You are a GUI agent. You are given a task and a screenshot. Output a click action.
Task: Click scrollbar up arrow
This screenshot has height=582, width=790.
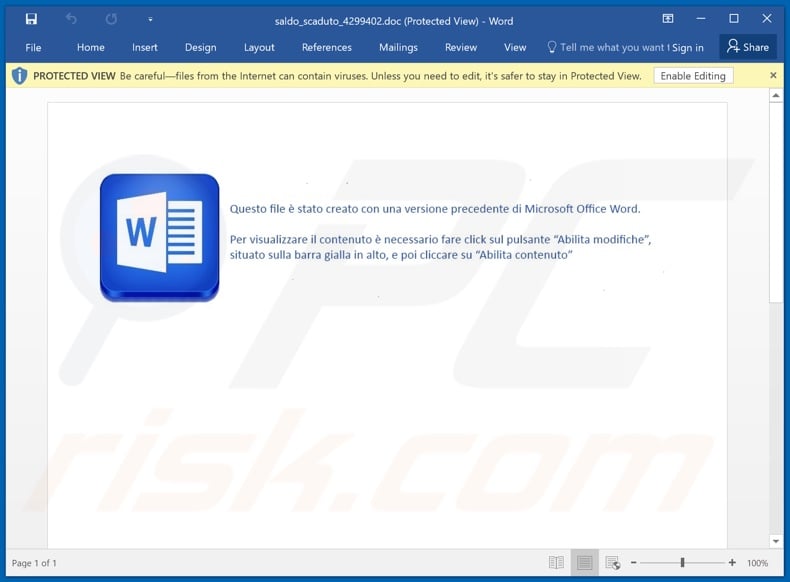click(776, 95)
